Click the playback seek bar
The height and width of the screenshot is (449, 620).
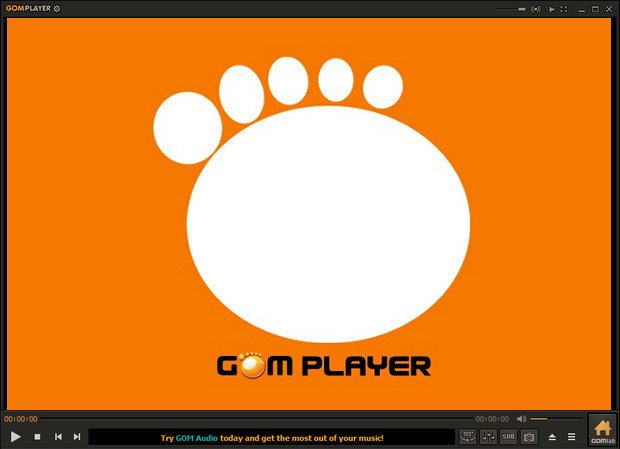coord(257,418)
